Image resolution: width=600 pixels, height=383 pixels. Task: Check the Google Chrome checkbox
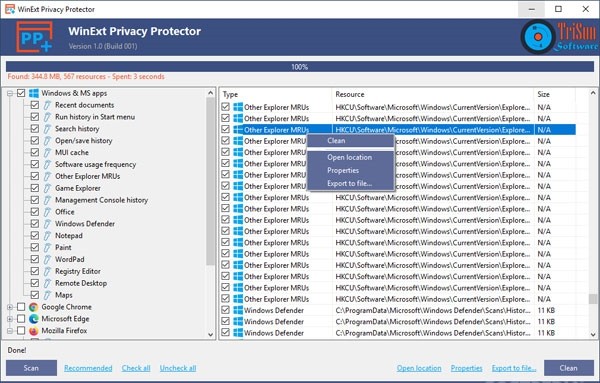21,307
